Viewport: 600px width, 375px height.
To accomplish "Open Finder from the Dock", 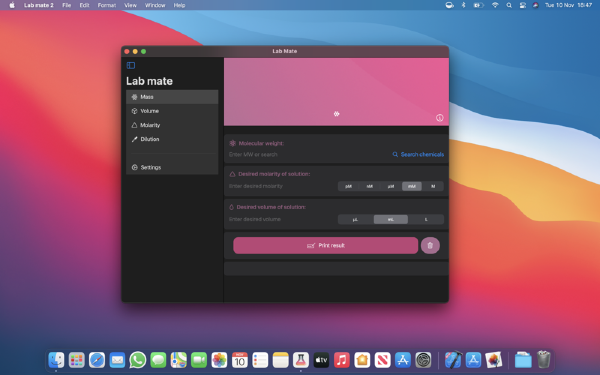I will coord(56,360).
